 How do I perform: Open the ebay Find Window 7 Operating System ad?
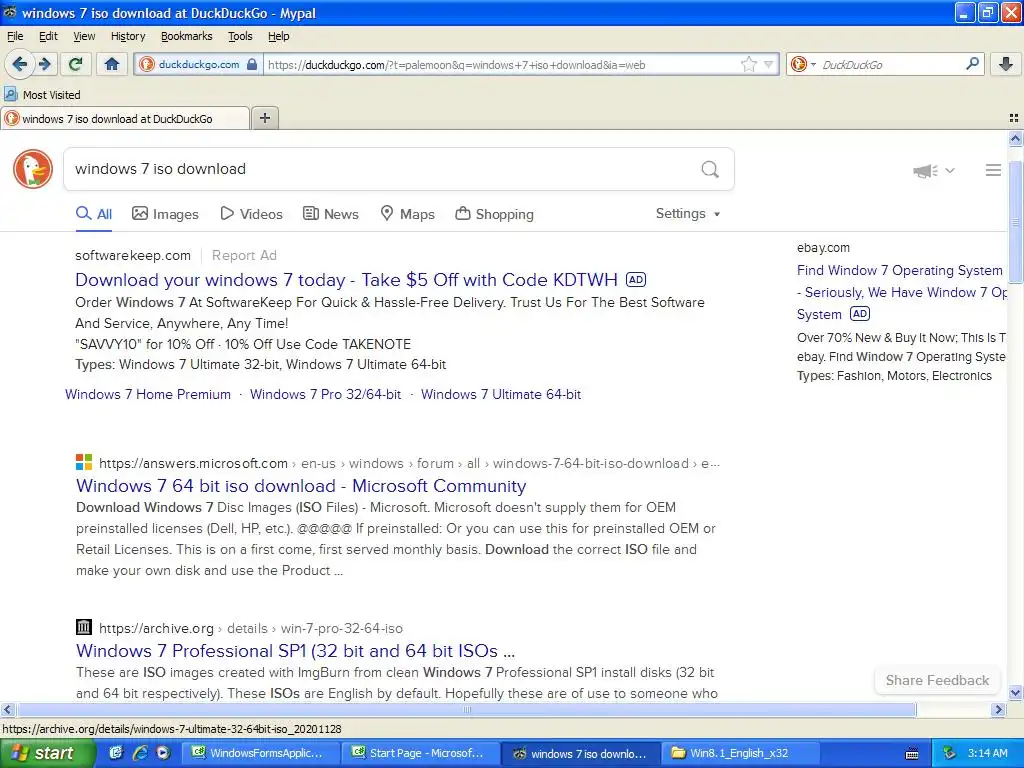pyautogui.click(x=902, y=292)
